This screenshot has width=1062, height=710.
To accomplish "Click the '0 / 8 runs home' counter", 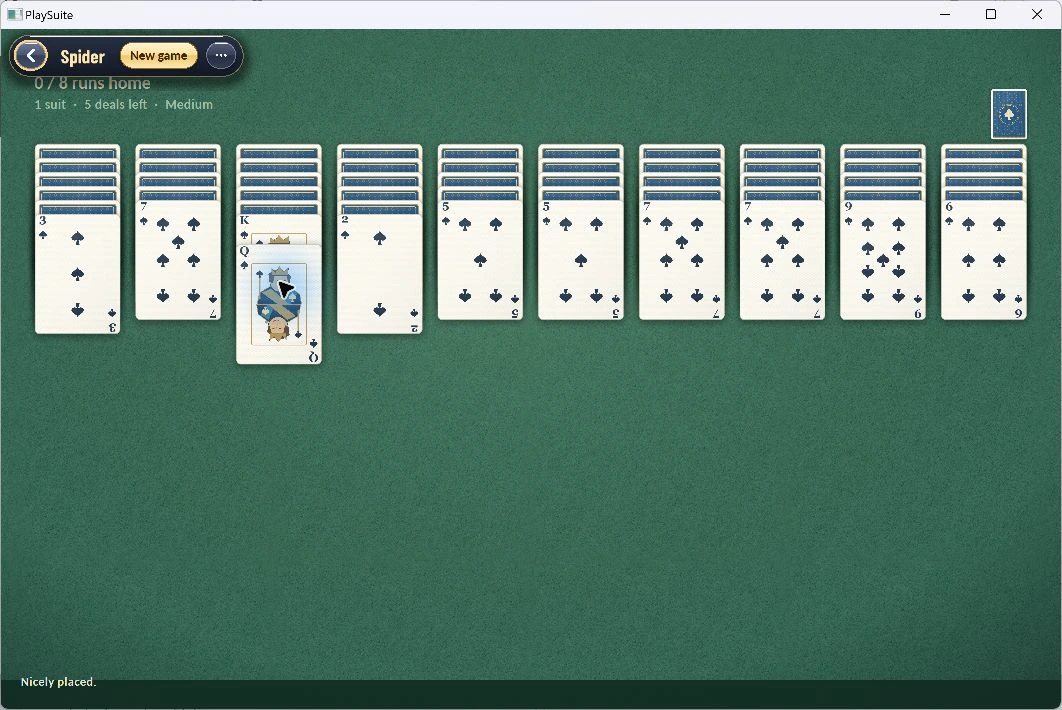I will (92, 83).
